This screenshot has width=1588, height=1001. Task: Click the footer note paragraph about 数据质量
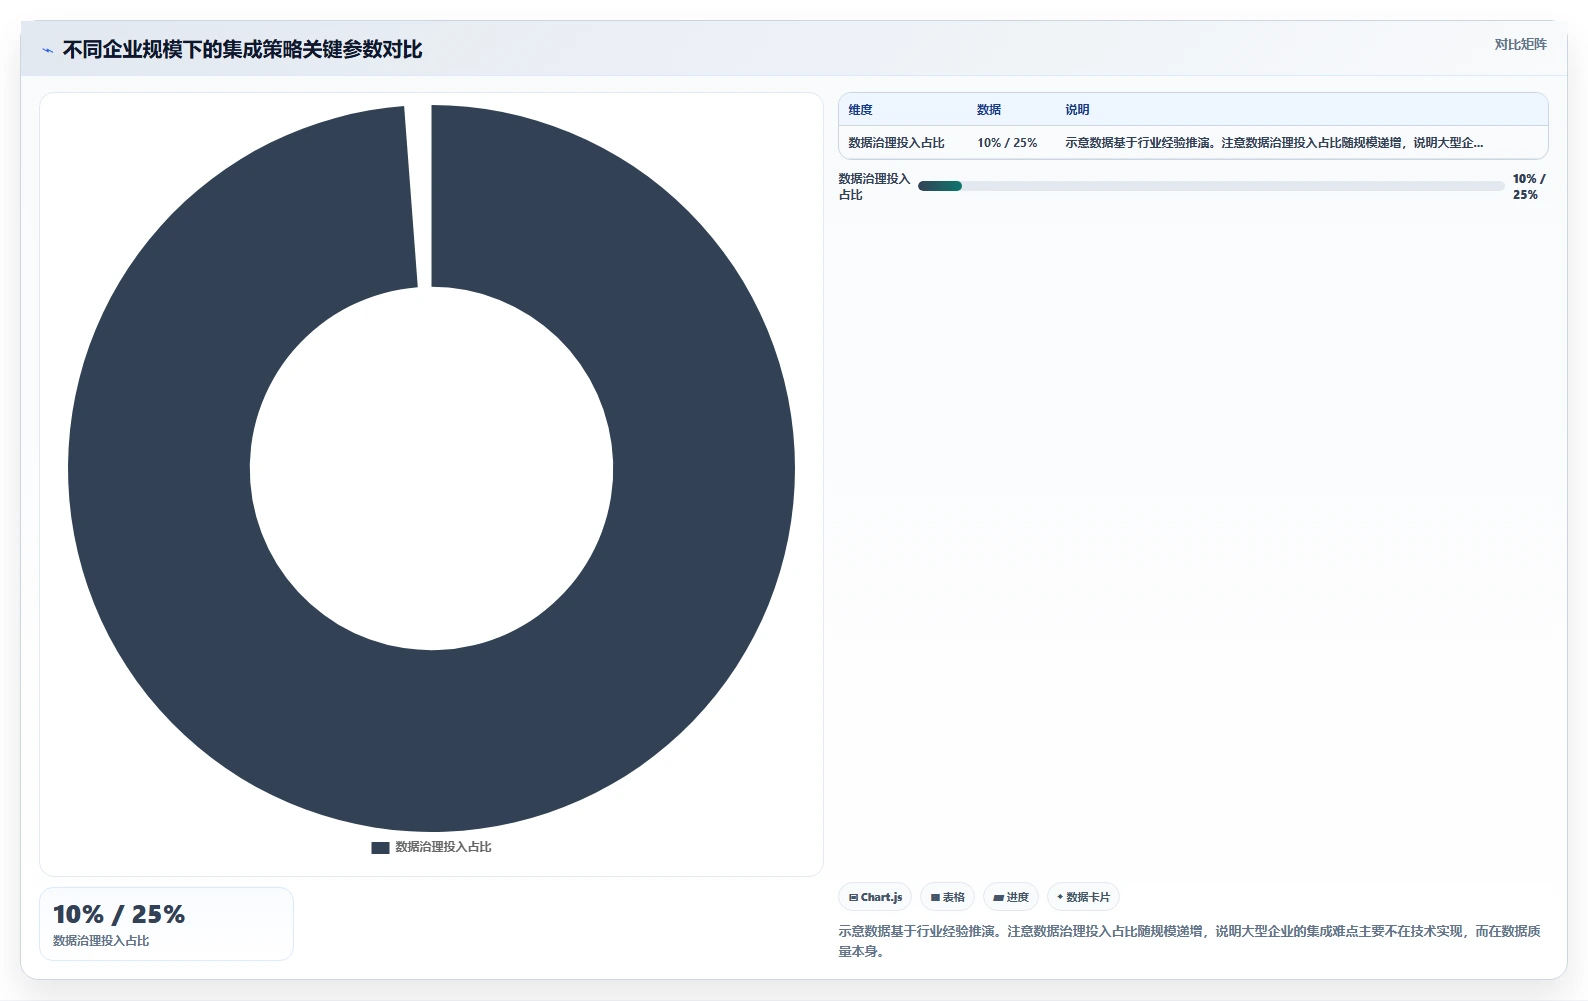click(x=1189, y=941)
